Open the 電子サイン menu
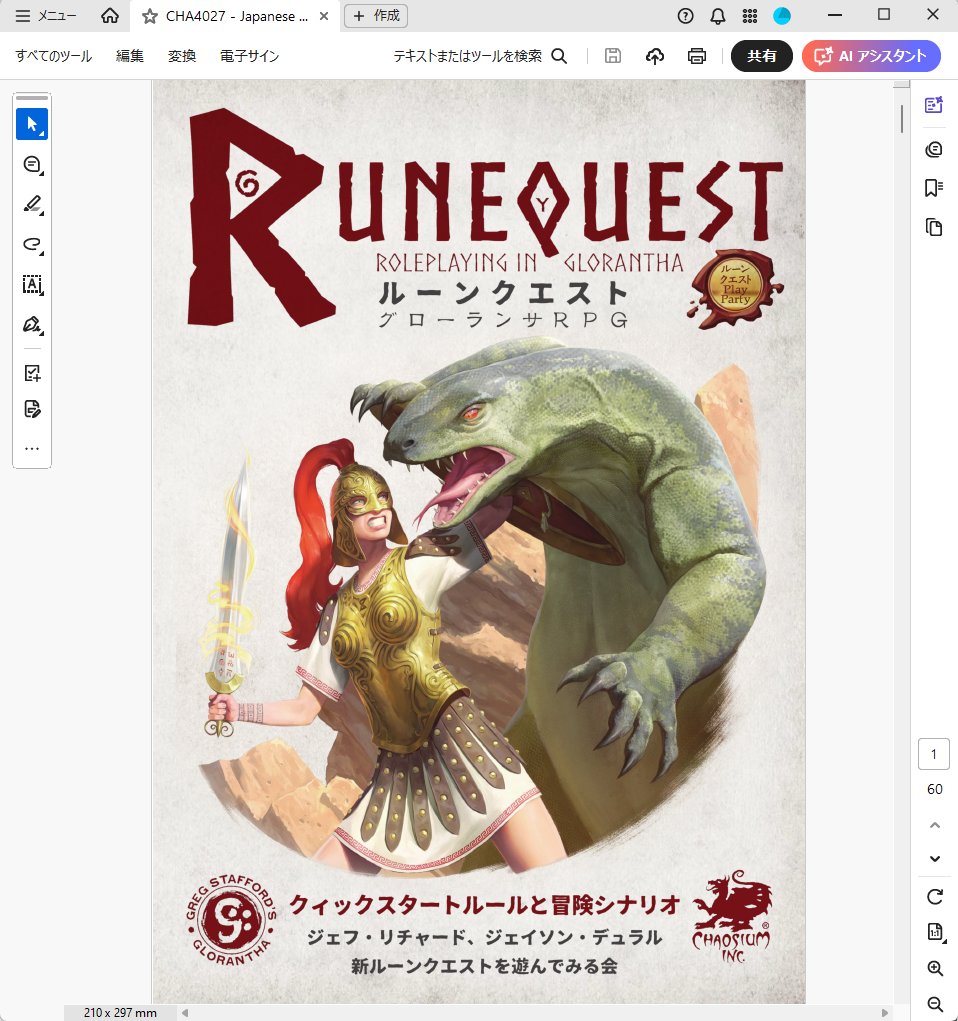Screen dimensions: 958x1021 tap(249, 56)
